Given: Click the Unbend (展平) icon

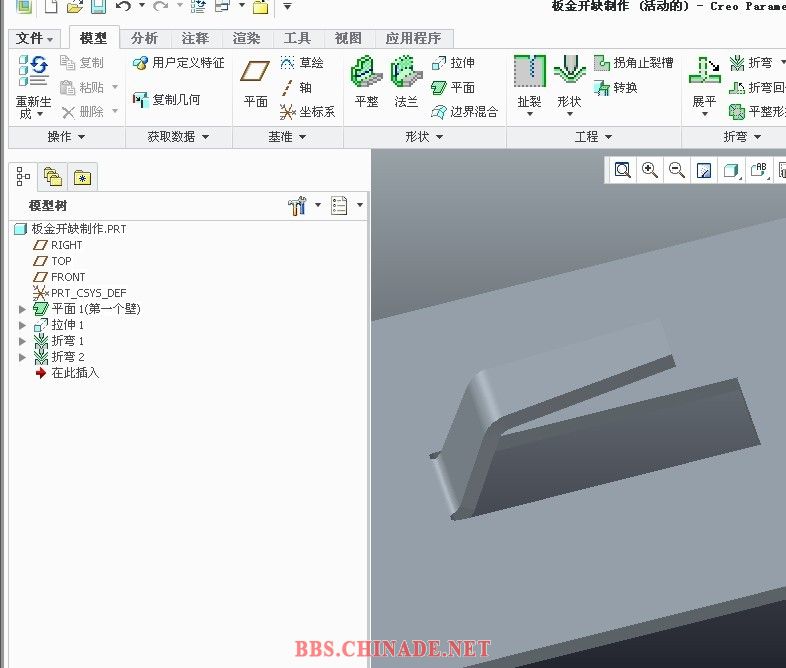Looking at the screenshot, I should pos(704,73).
